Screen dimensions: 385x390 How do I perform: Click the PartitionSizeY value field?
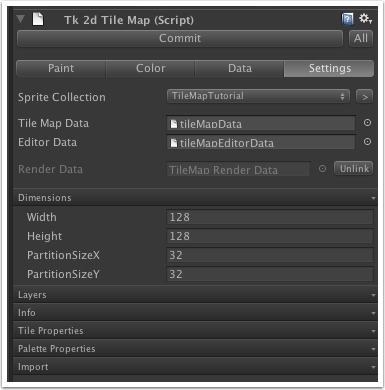click(270, 274)
